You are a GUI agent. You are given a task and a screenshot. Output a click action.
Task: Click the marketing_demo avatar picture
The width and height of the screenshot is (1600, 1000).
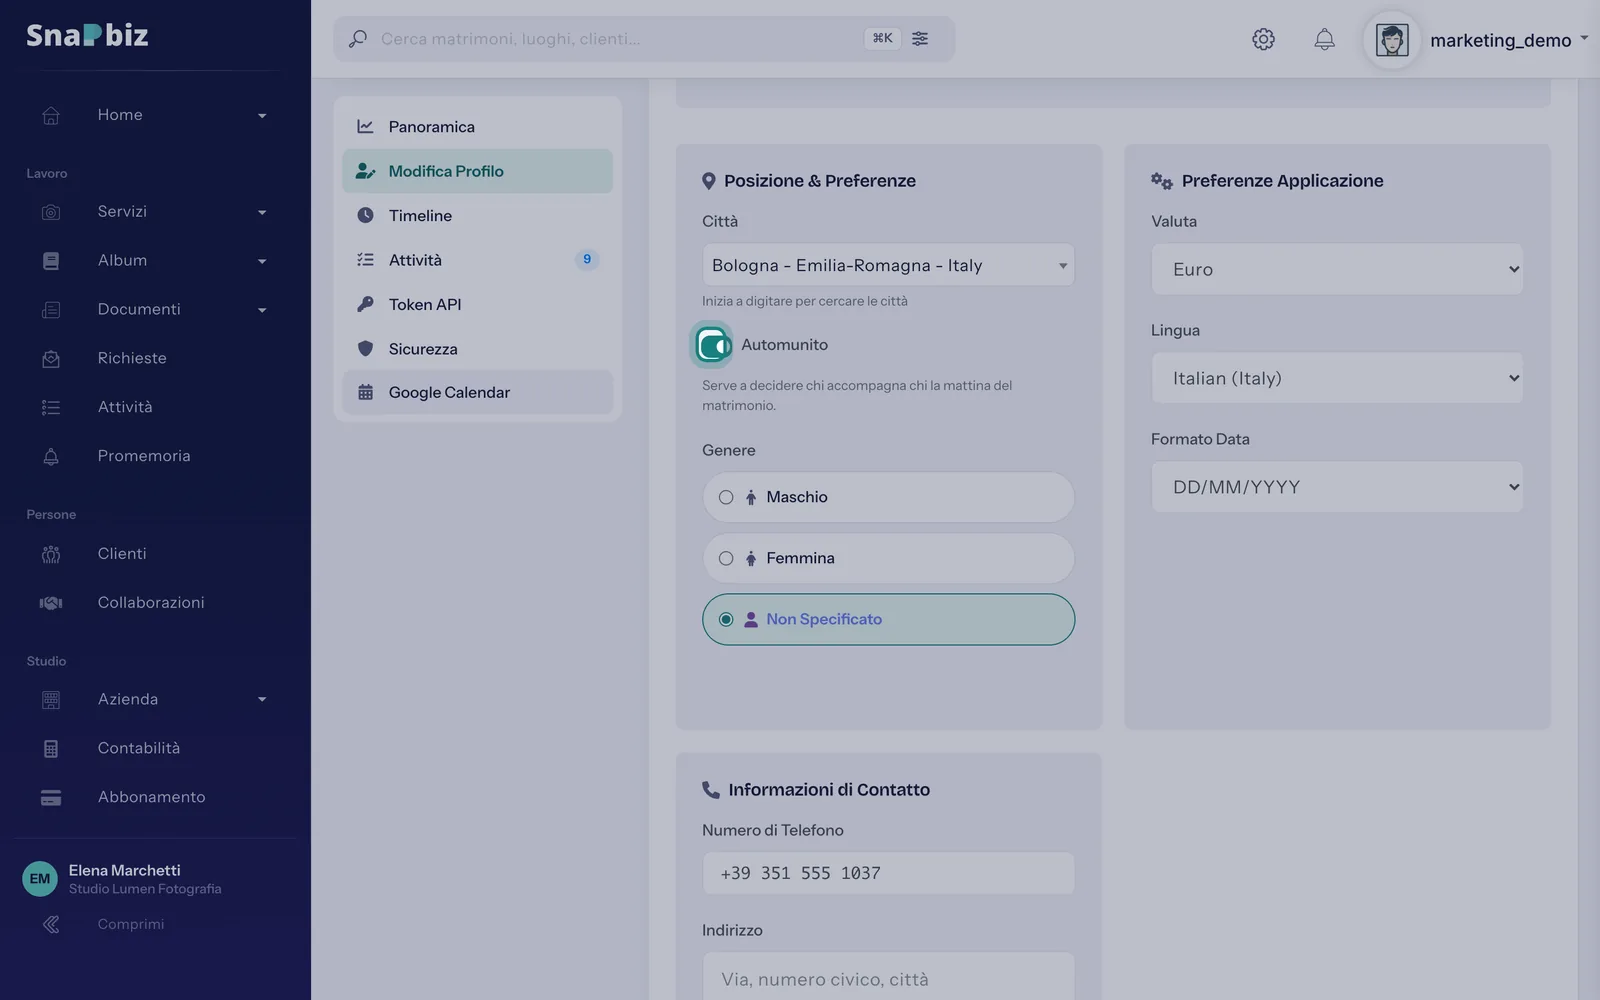1392,40
